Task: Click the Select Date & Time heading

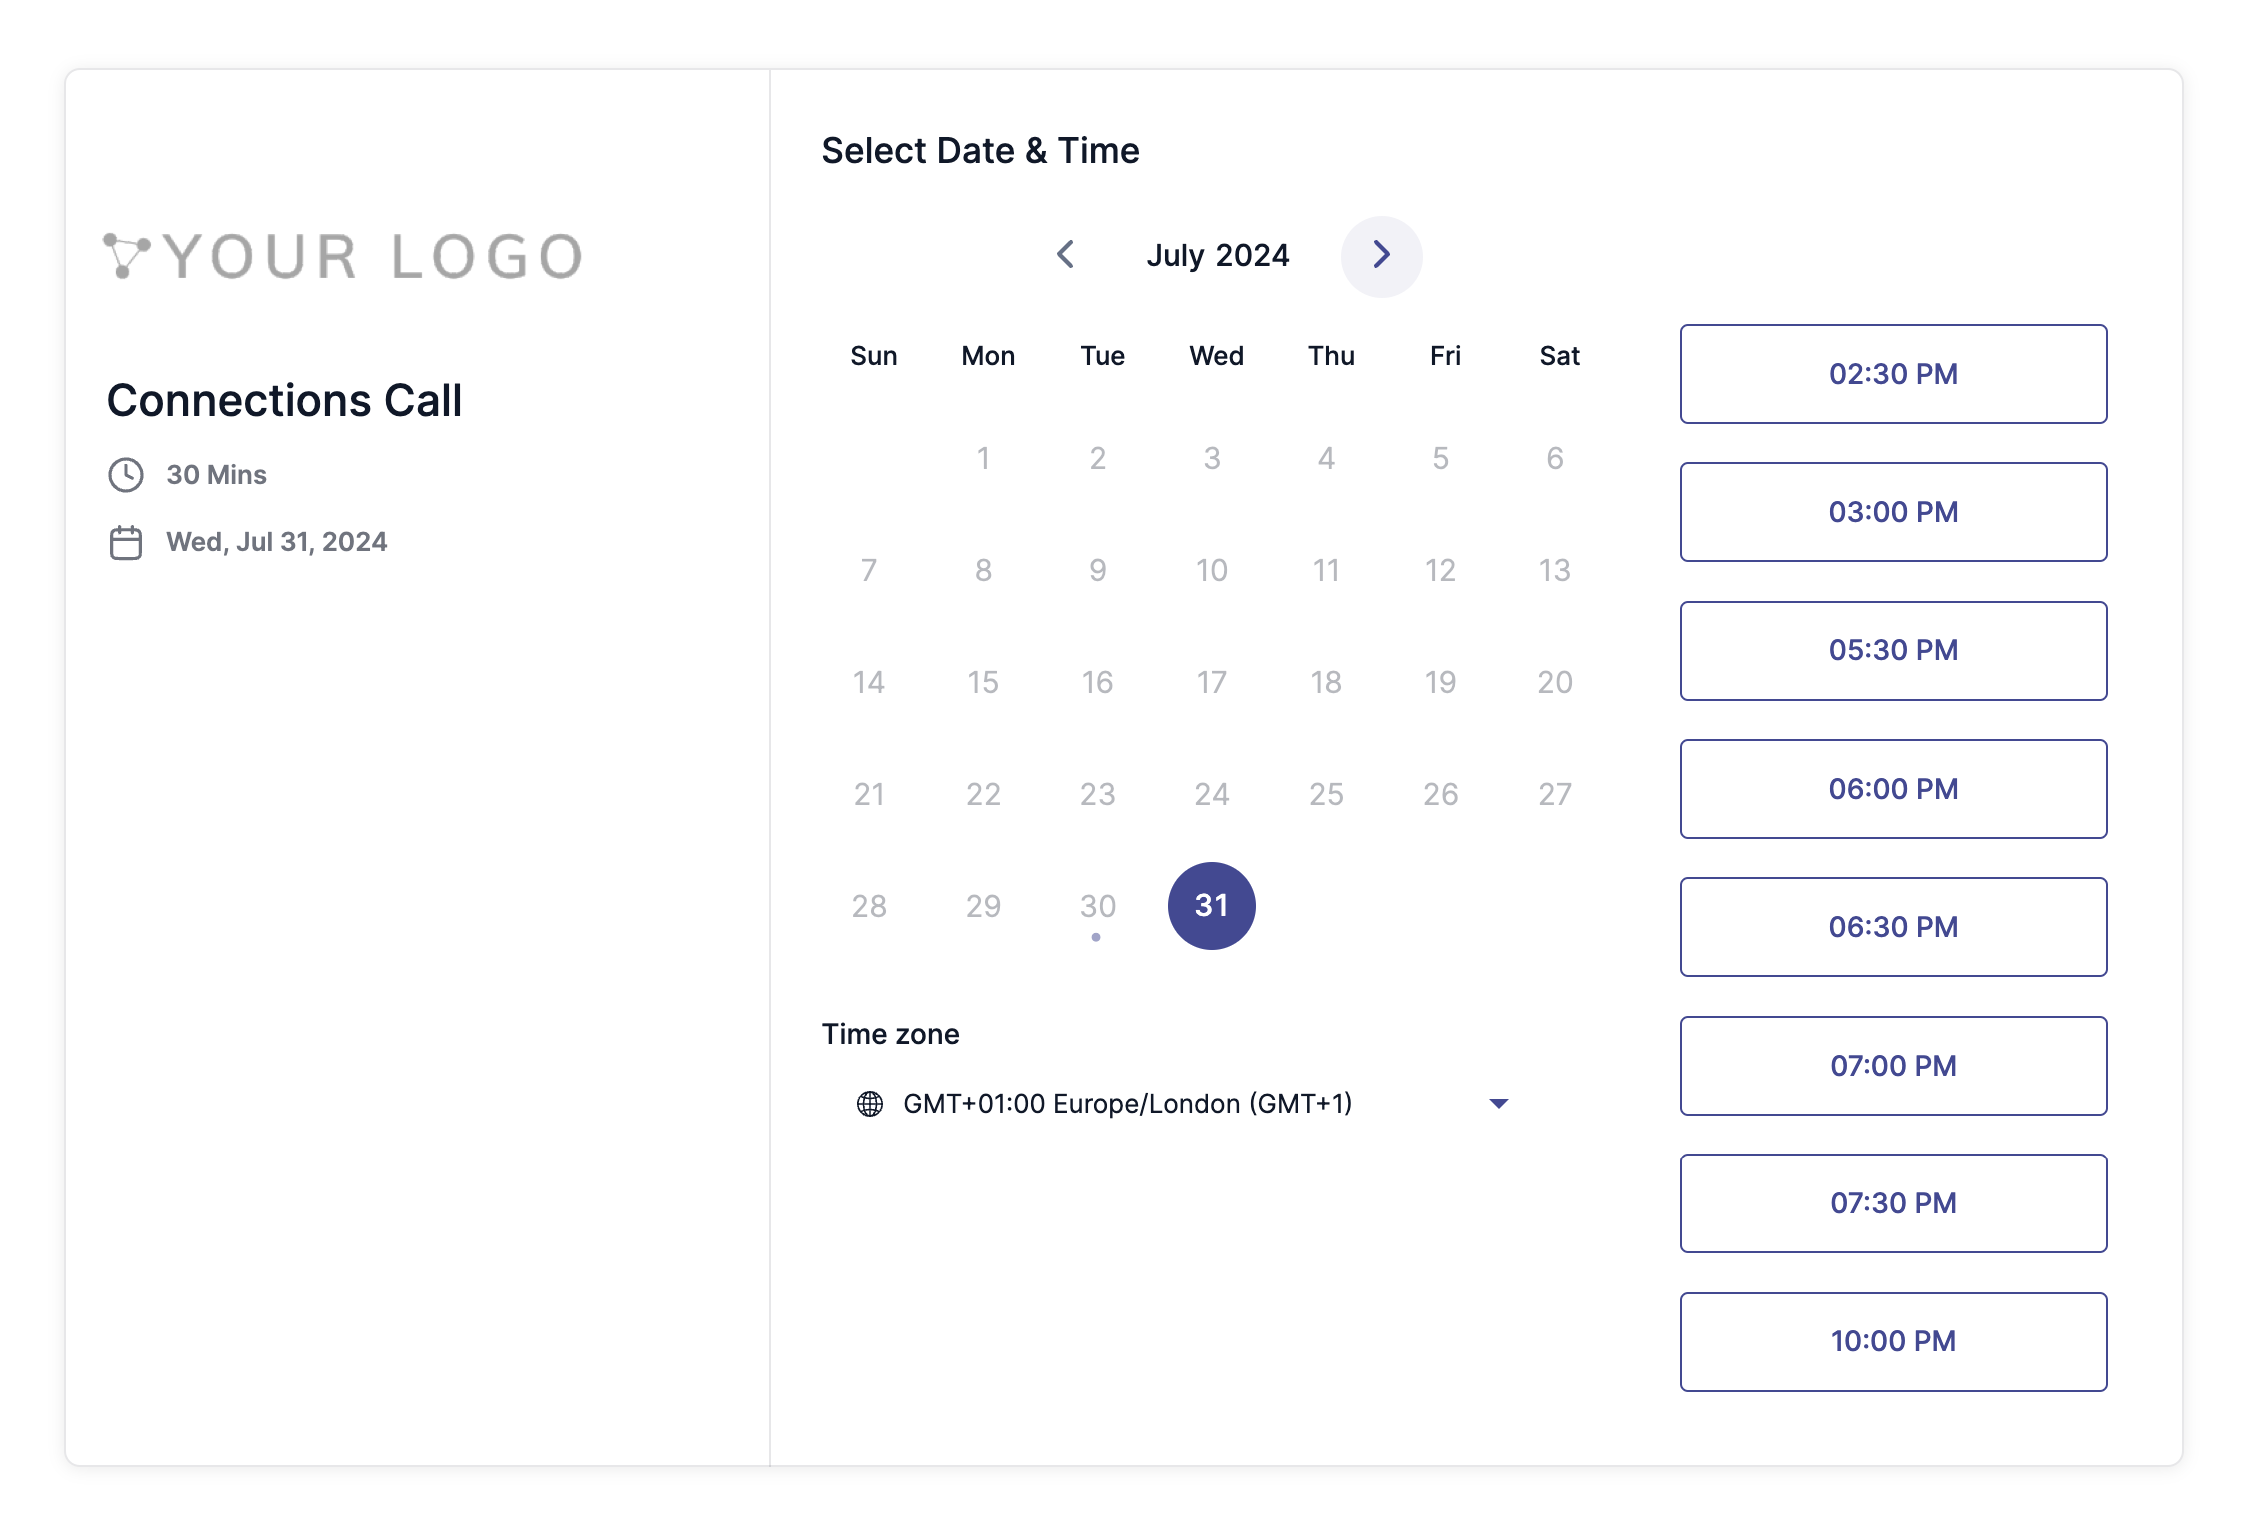Action: [981, 150]
